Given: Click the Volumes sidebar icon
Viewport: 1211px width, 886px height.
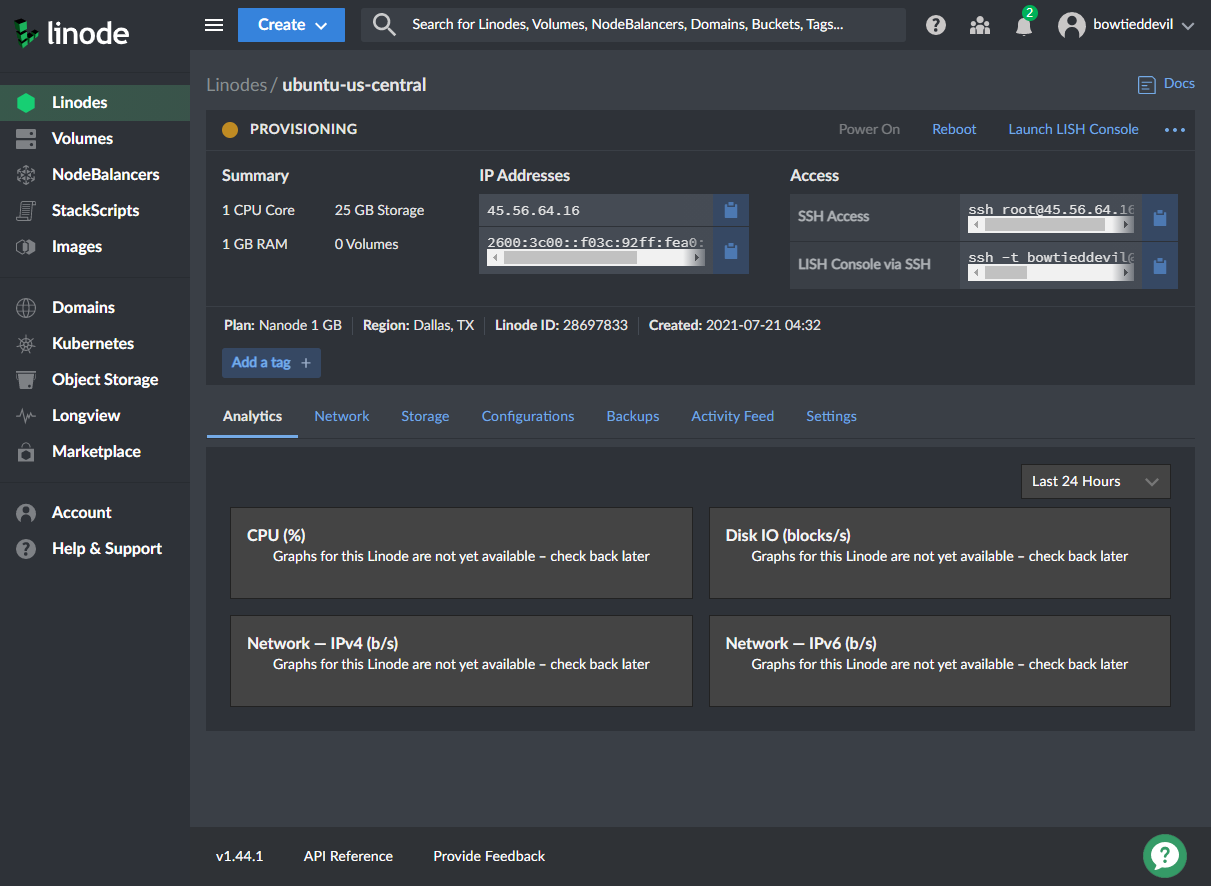Looking at the screenshot, I should tap(26, 138).
